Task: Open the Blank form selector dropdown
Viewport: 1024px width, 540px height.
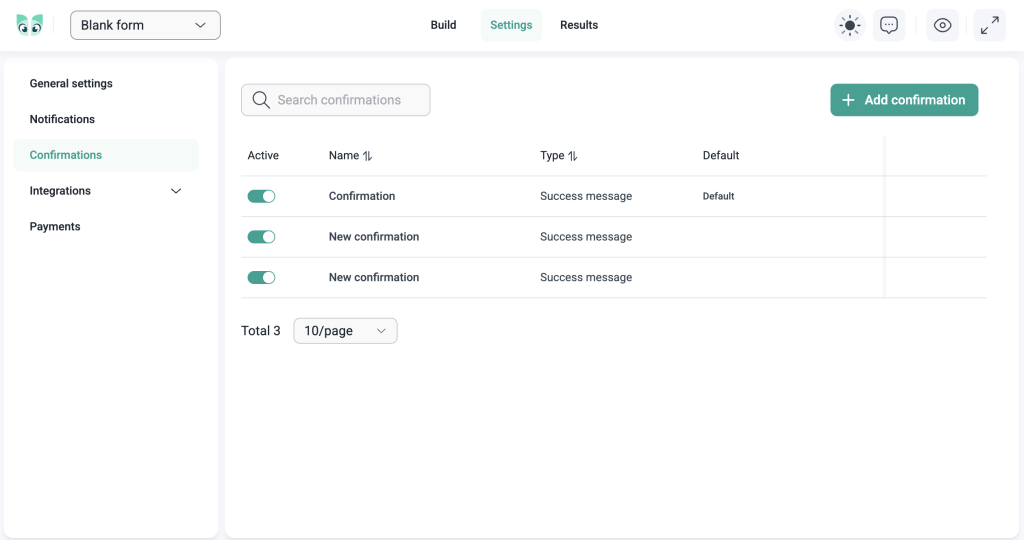Action: pyautogui.click(x=145, y=25)
